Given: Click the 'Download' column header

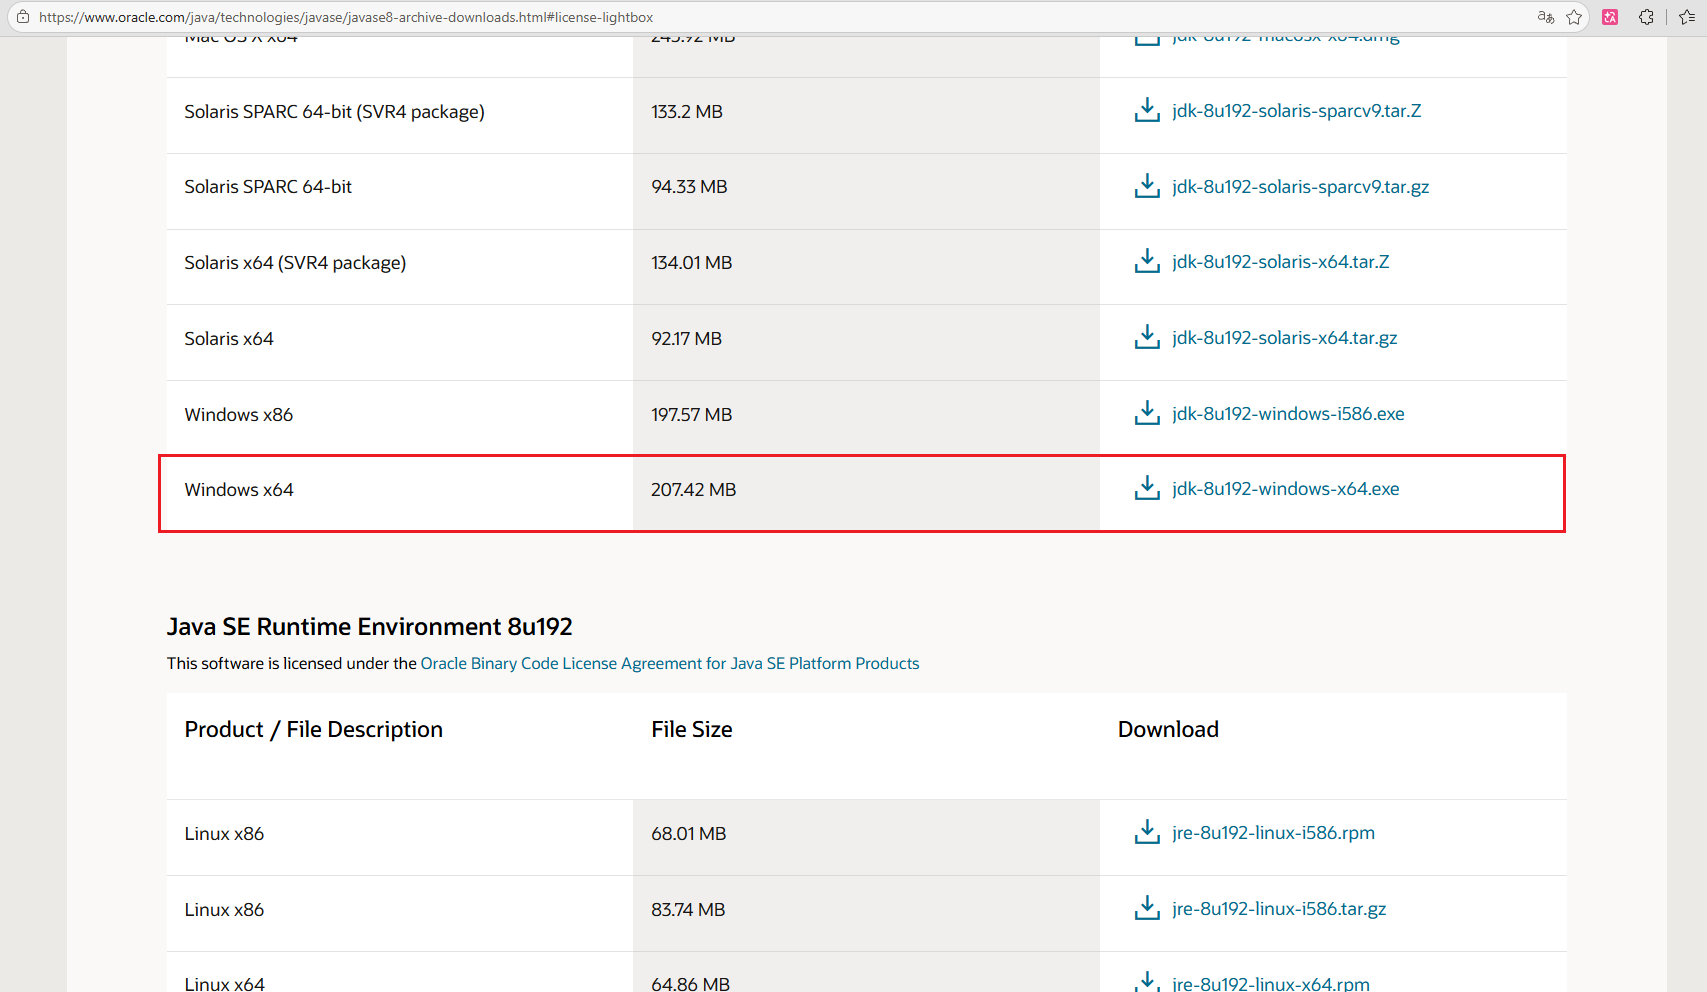Looking at the screenshot, I should click(1168, 730).
